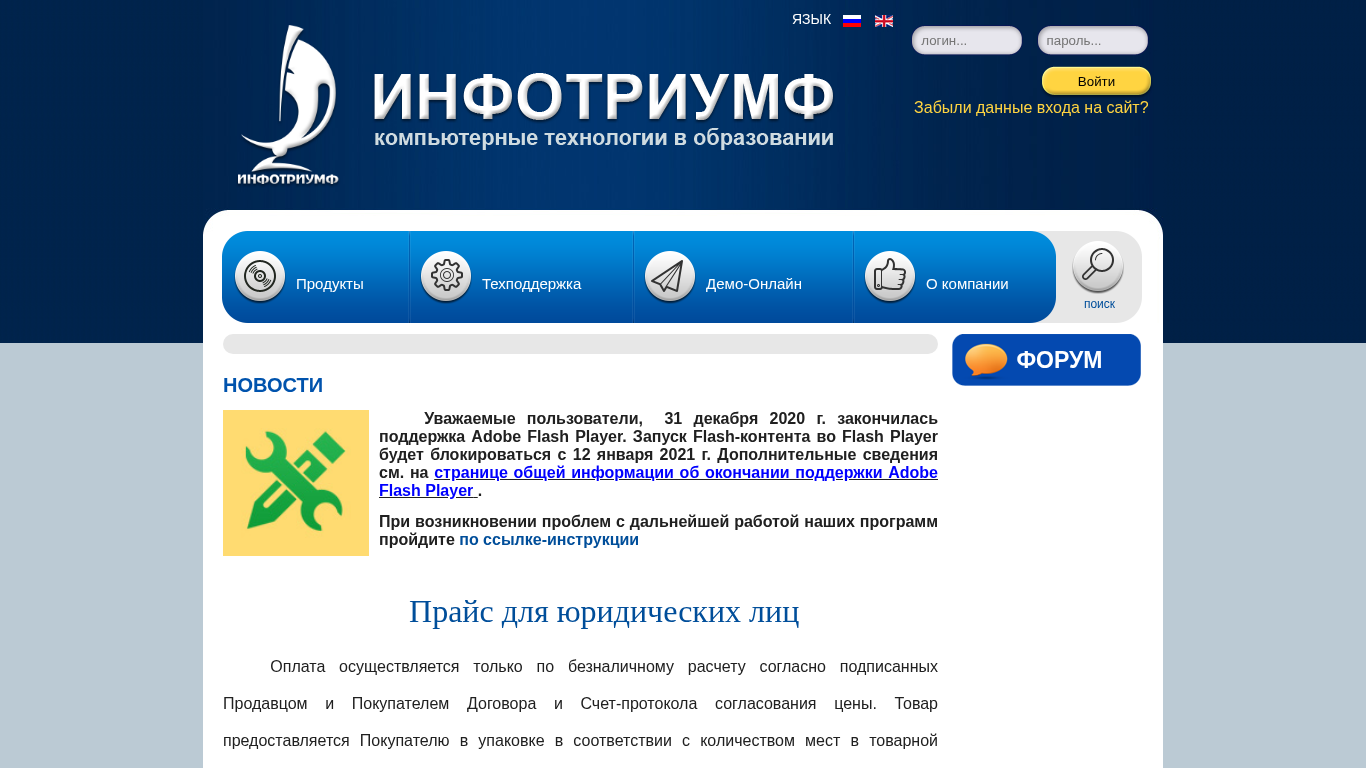Click the gear icon for Техподдержка

(x=446, y=276)
